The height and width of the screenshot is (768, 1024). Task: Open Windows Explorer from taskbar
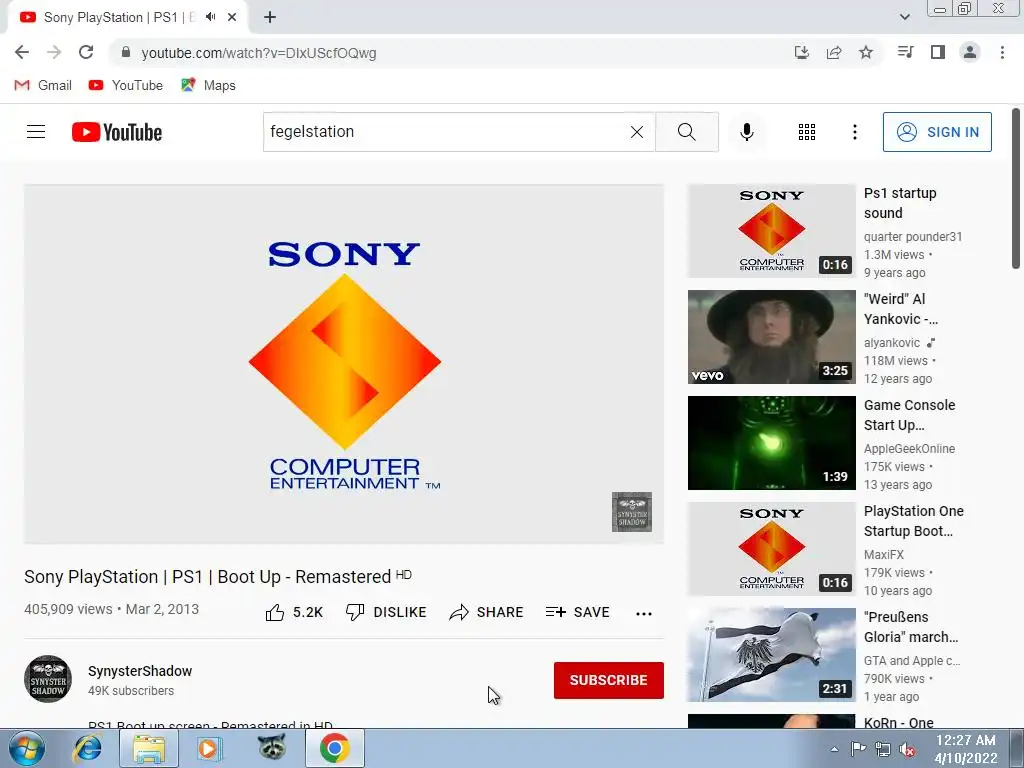[149, 748]
